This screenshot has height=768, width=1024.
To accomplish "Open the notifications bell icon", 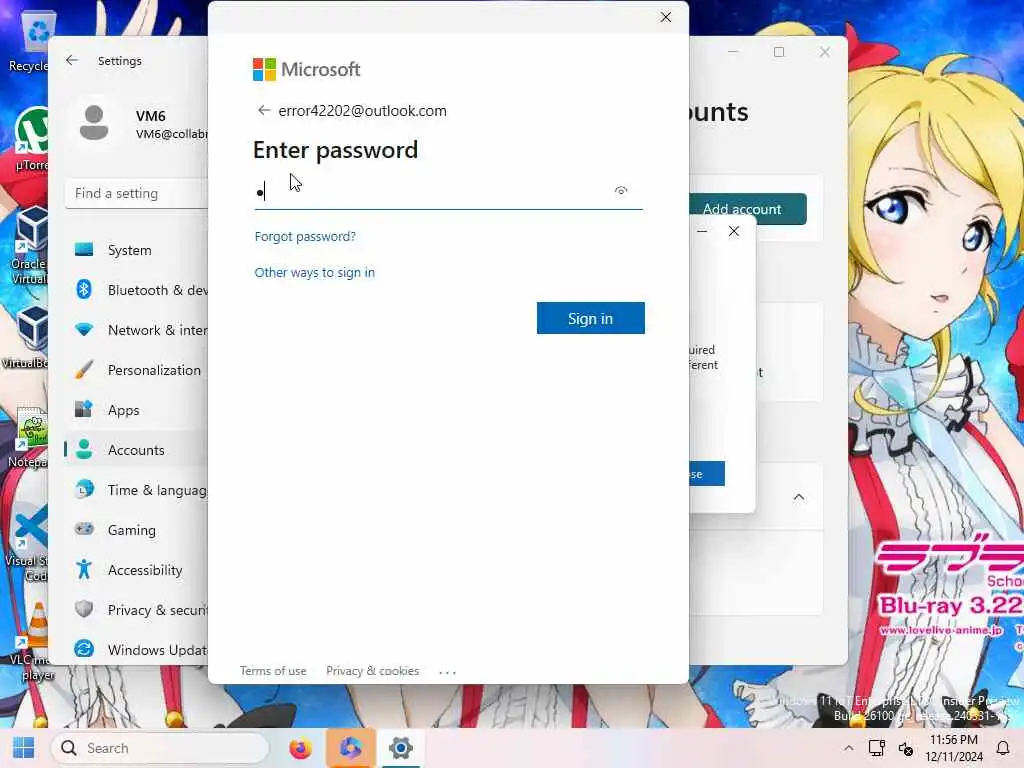I will click(x=1003, y=748).
